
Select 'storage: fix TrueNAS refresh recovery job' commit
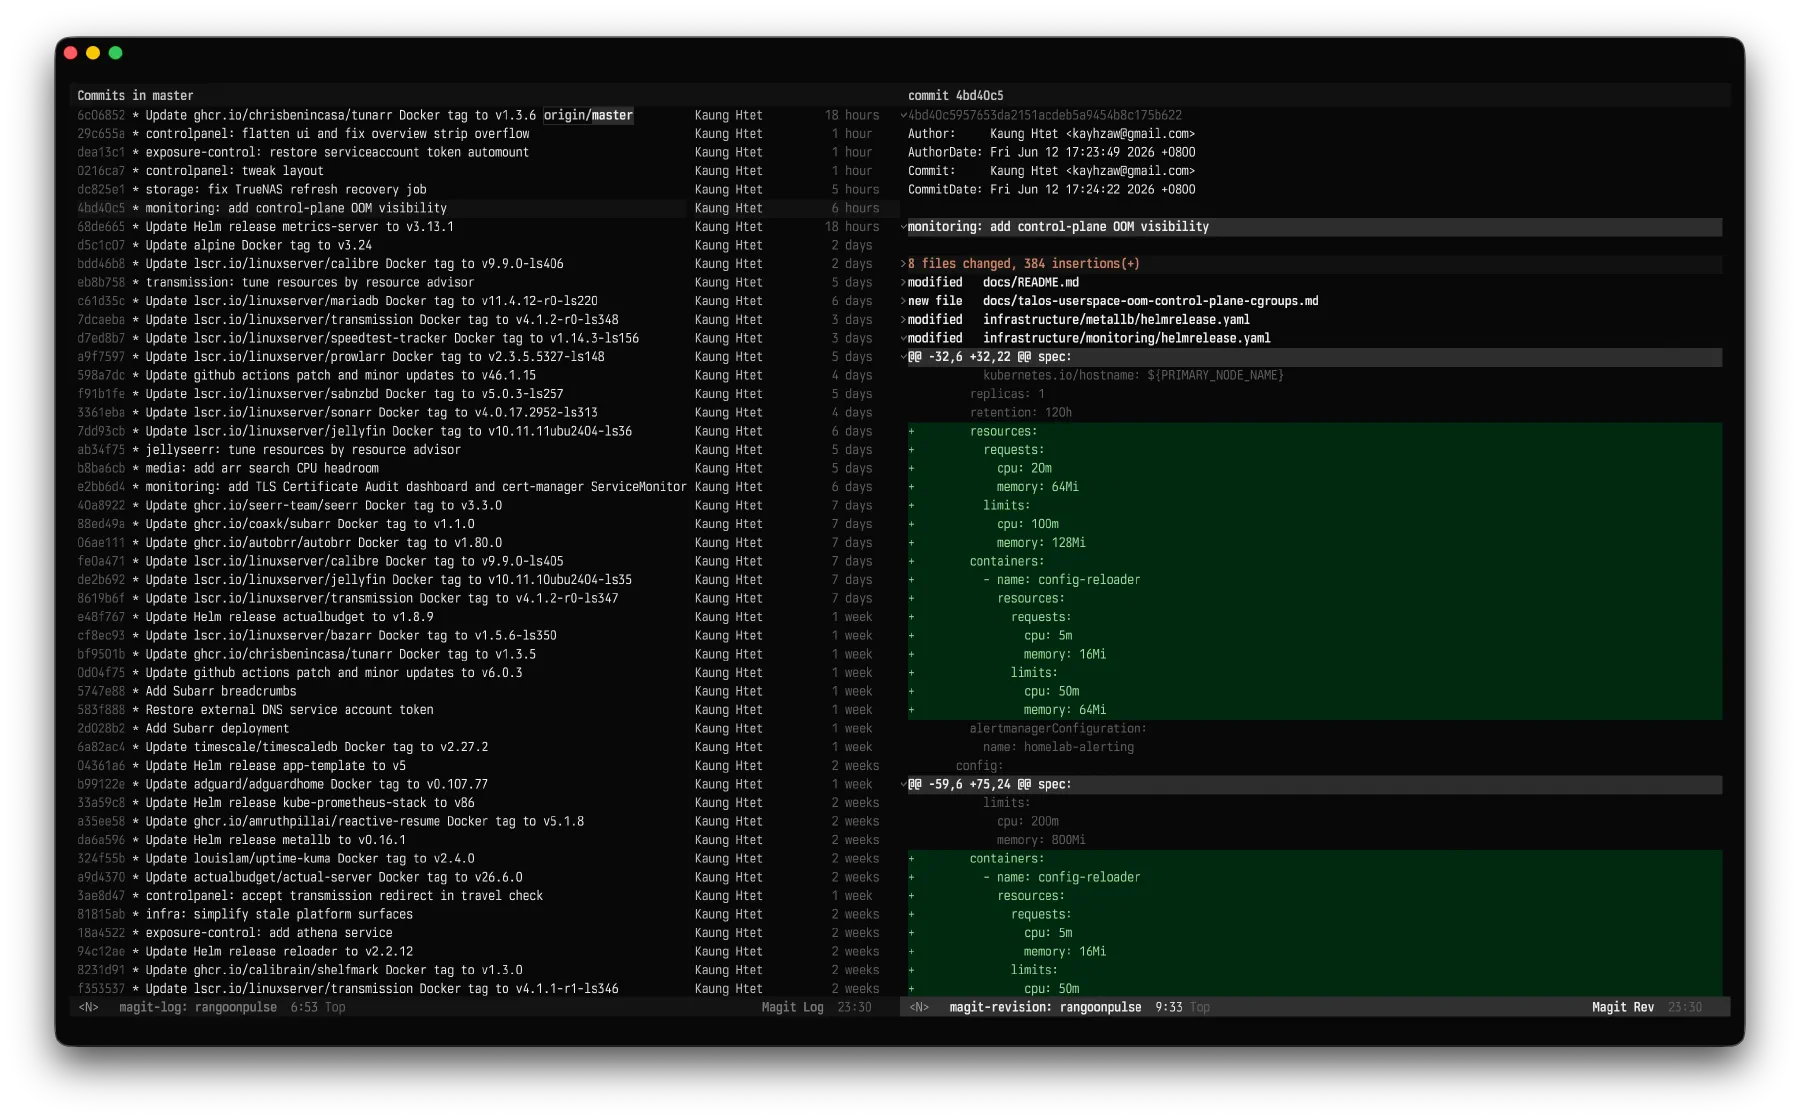286,190
